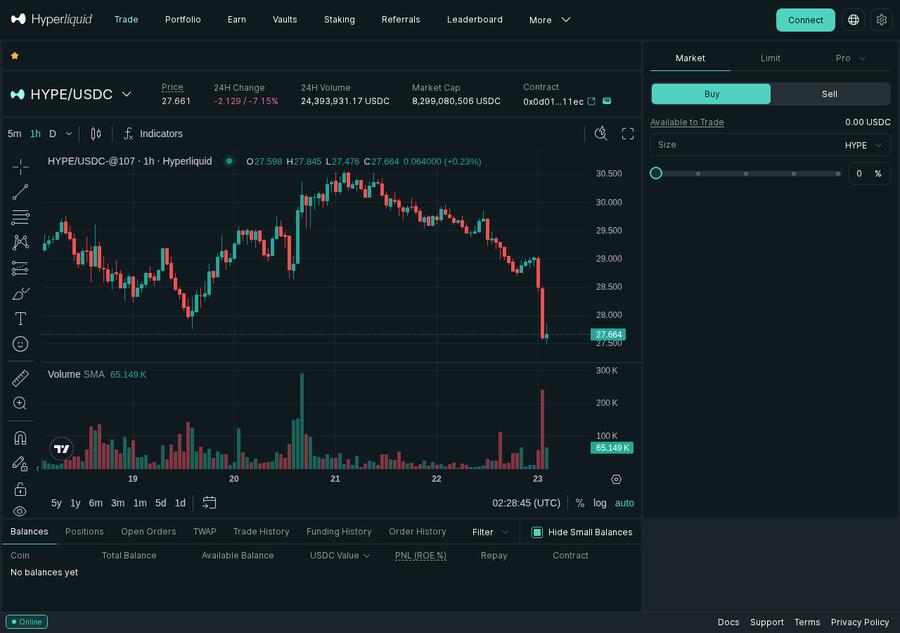Select the text annotation tool
900x633 pixels.
[x=20, y=318]
